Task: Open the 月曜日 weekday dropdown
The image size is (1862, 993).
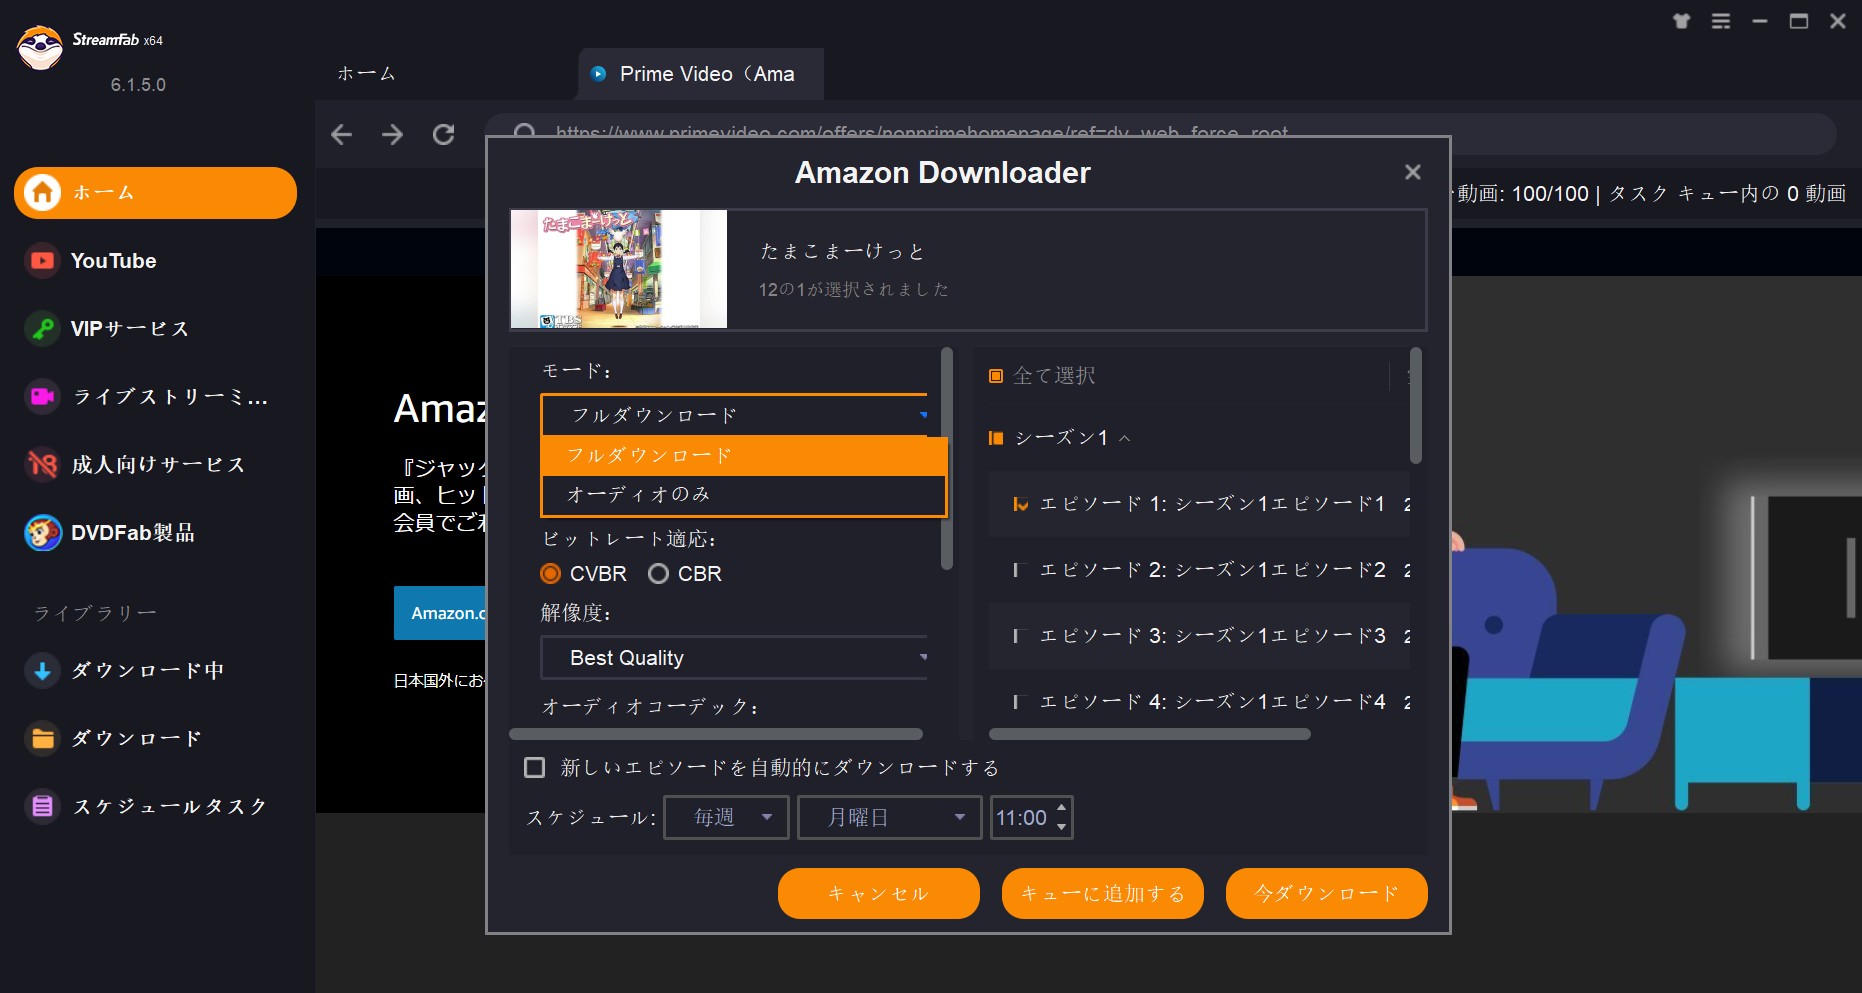Action: [890, 818]
